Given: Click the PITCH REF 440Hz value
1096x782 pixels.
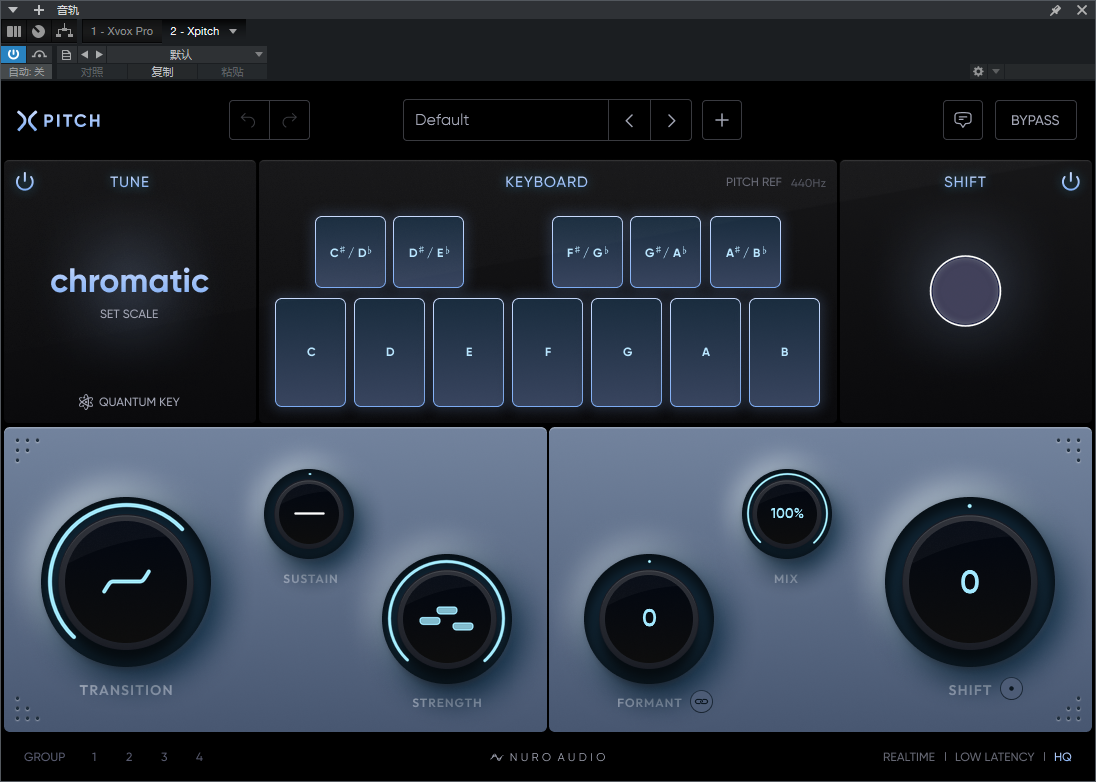Looking at the screenshot, I should (808, 183).
